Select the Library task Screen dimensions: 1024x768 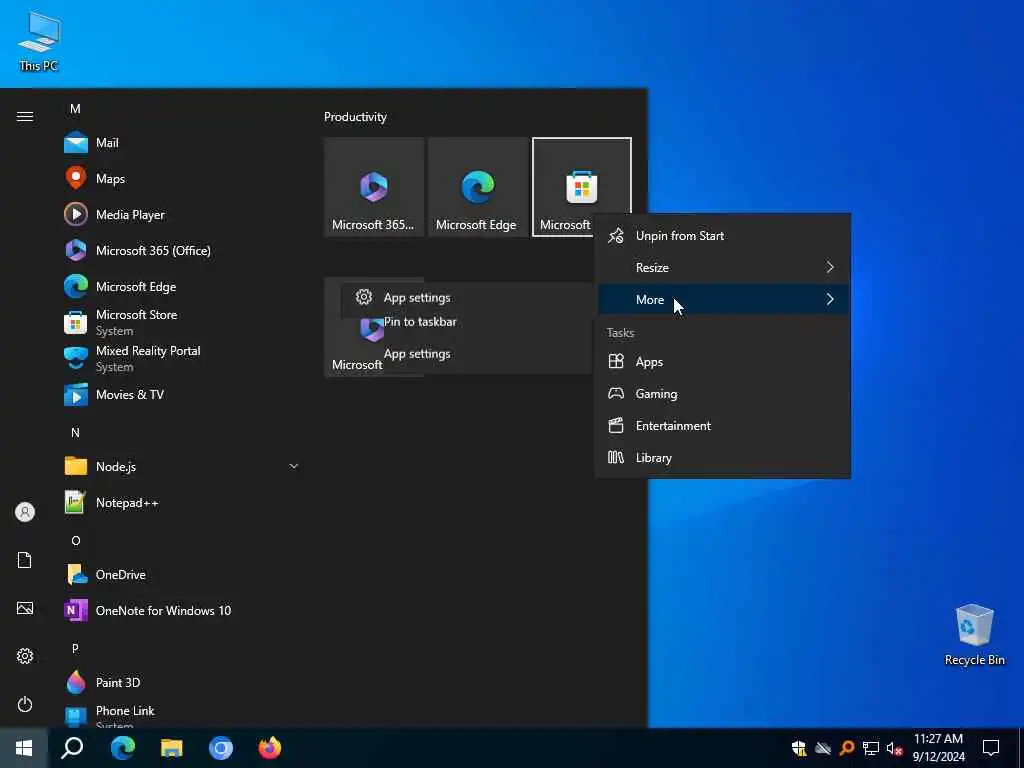[723, 458]
